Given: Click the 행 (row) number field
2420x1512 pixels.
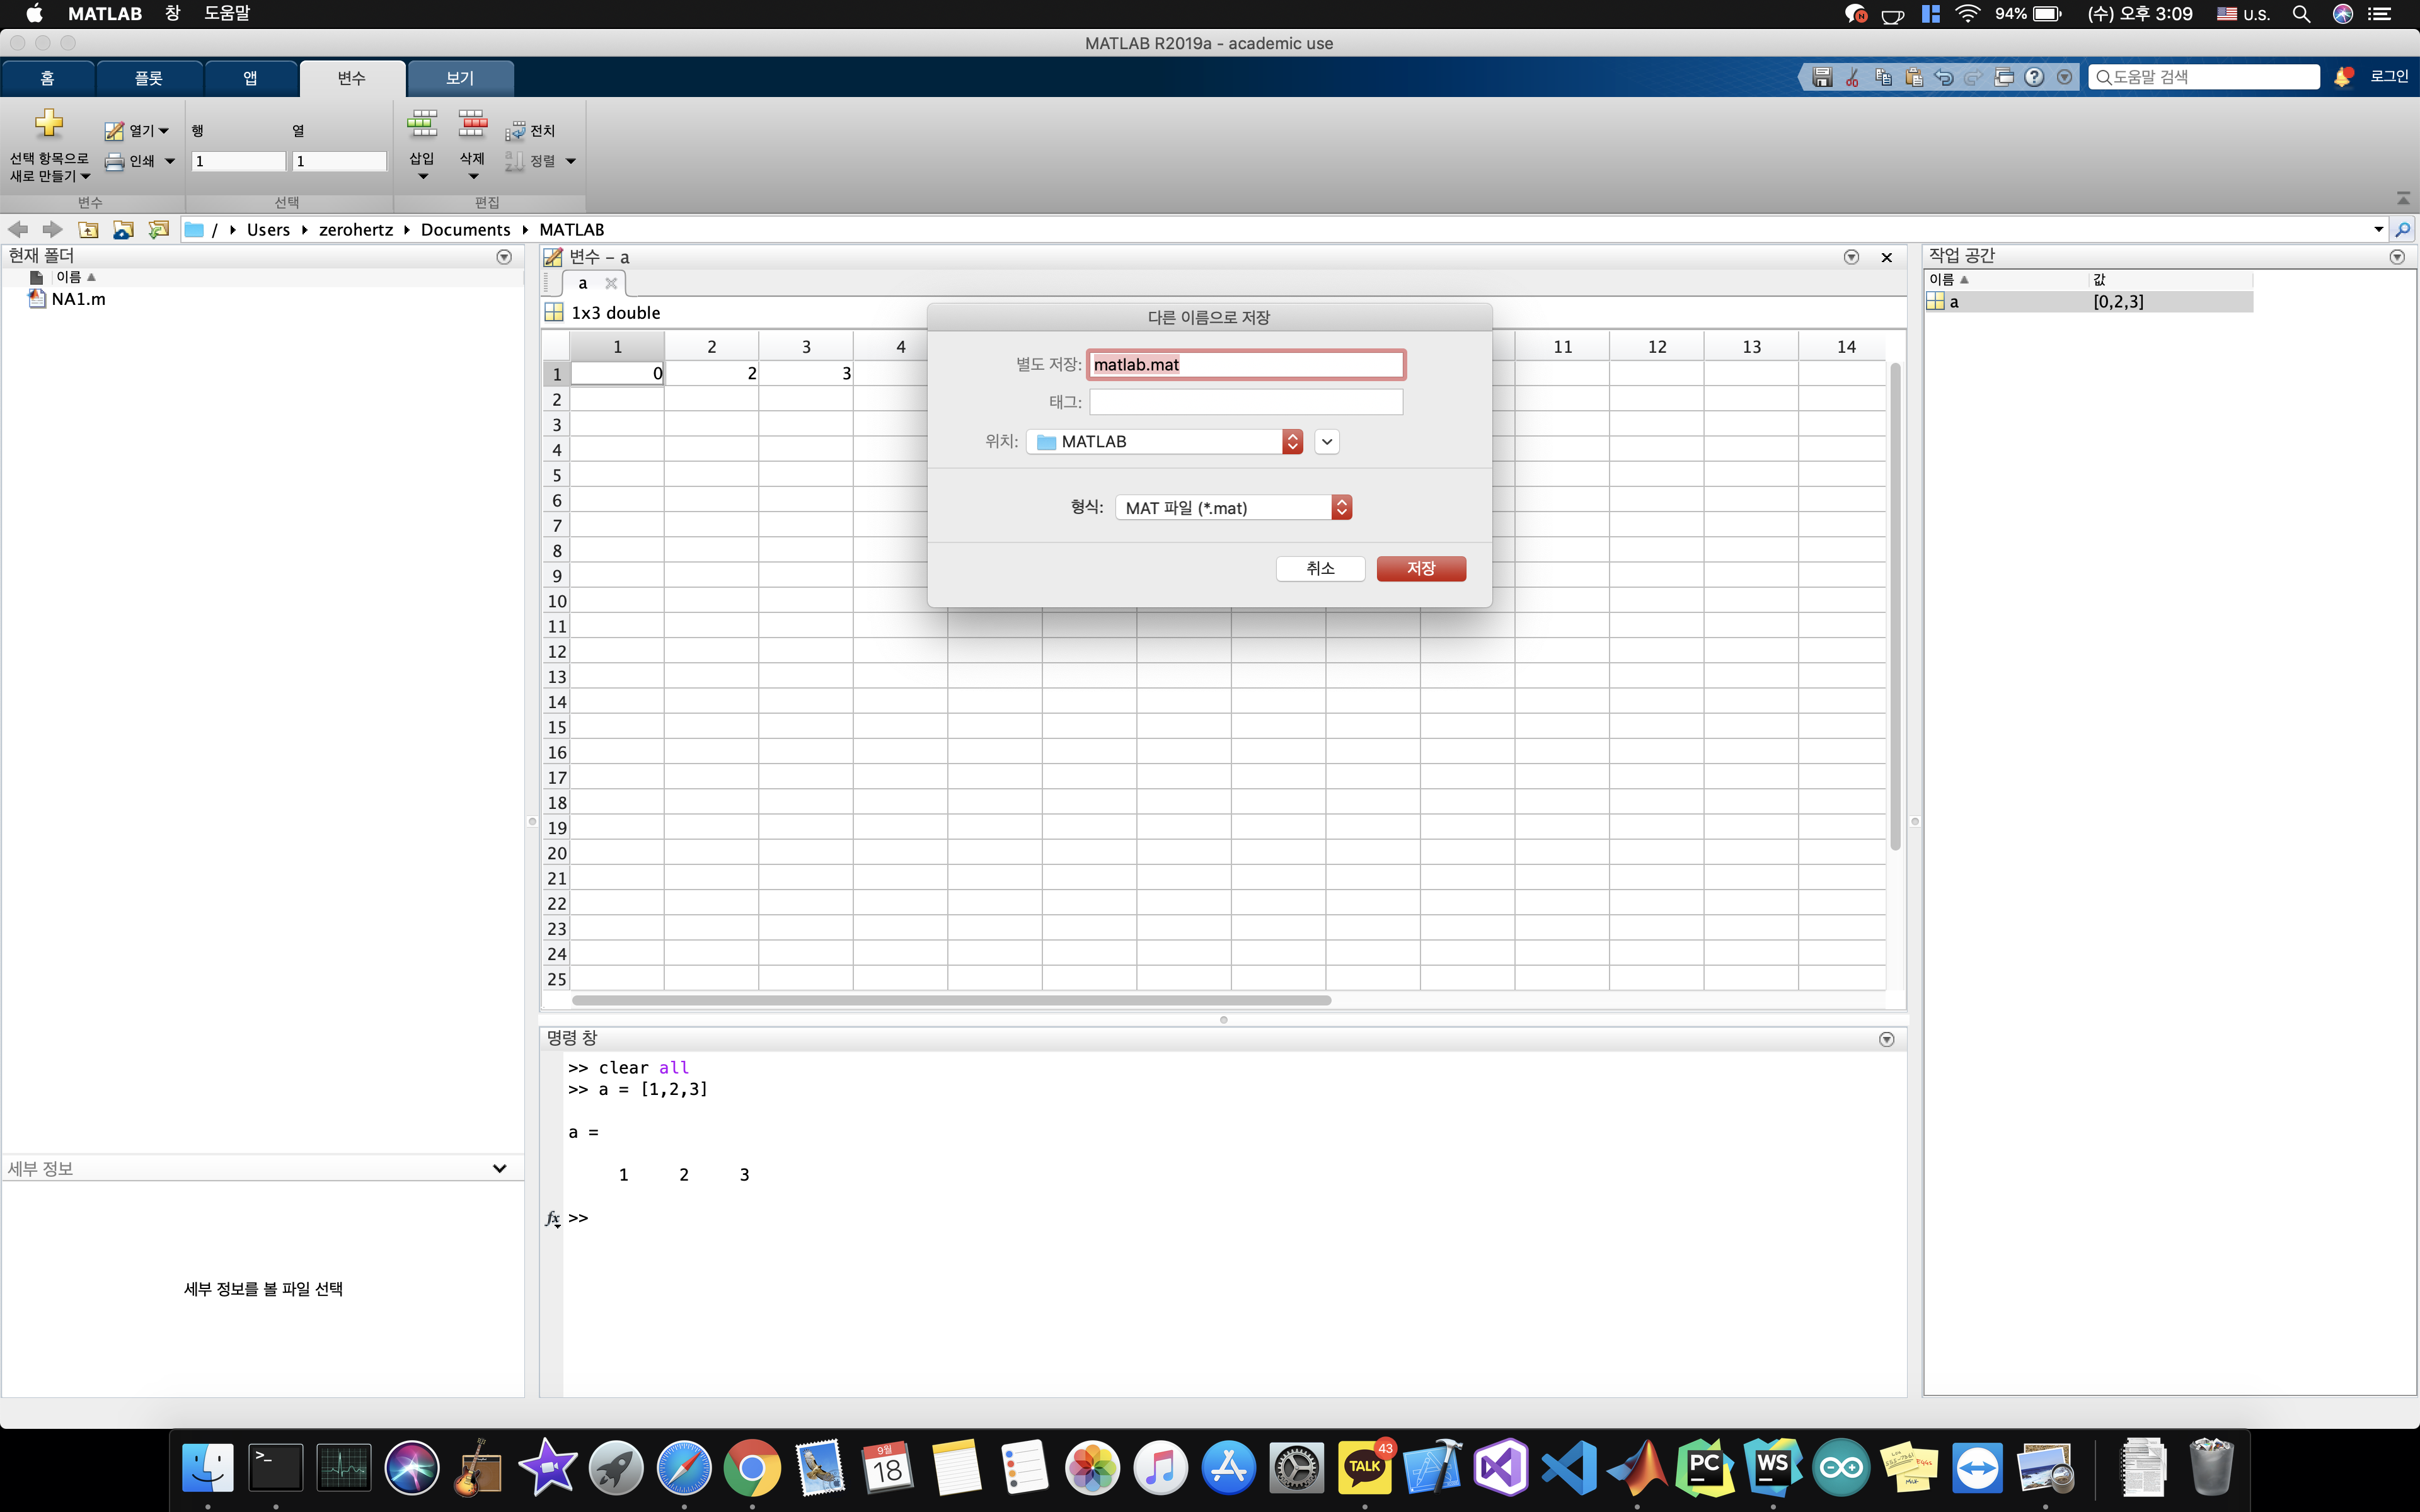Looking at the screenshot, I should (238, 161).
